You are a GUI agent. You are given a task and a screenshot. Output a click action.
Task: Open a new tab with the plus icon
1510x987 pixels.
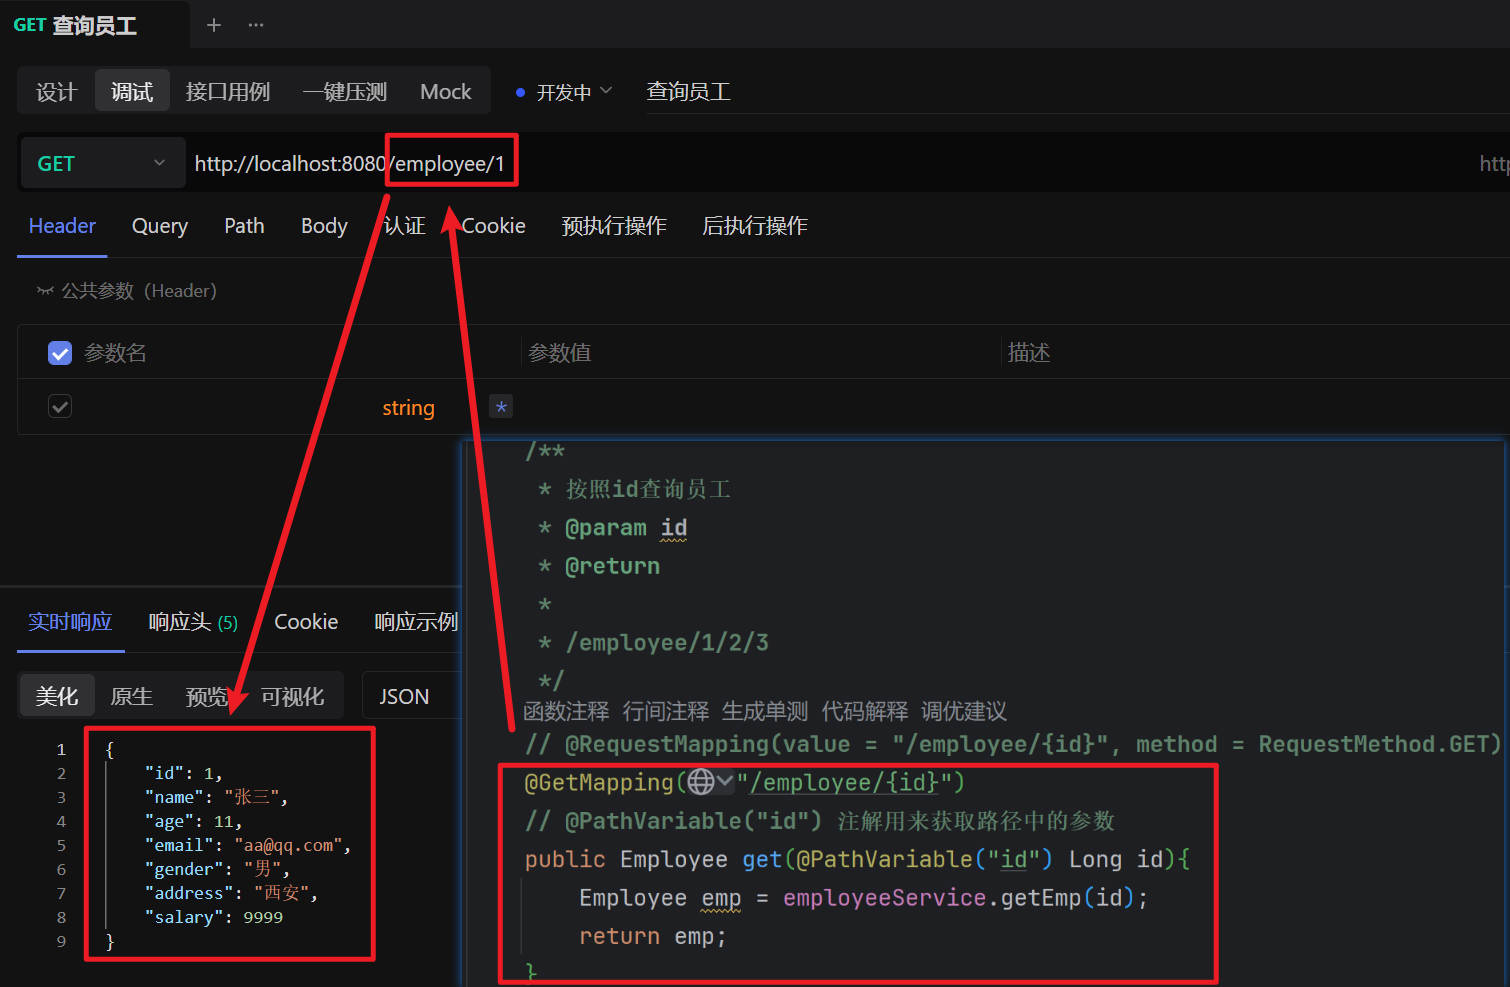pyautogui.click(x=213, y=25)
